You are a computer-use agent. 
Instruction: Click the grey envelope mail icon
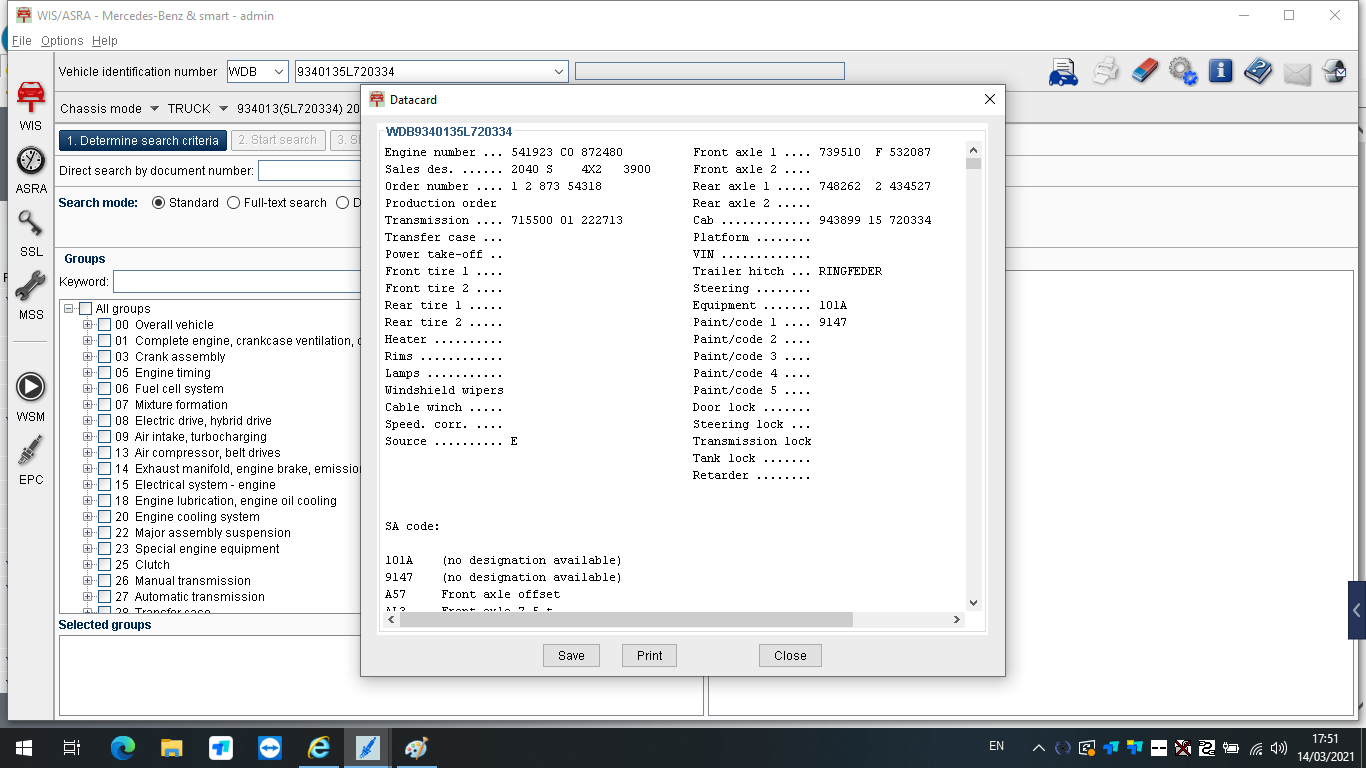coord(1297,73)
